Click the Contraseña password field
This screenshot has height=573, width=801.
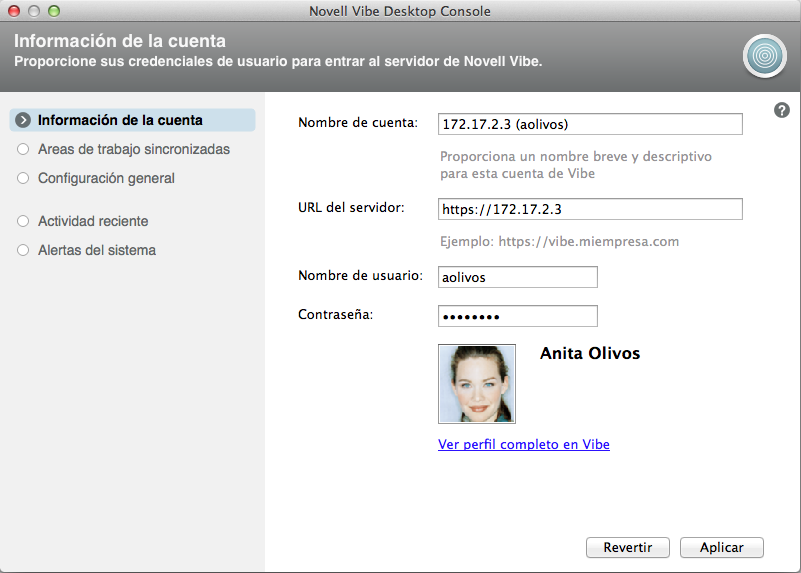(x=517, y=316)
